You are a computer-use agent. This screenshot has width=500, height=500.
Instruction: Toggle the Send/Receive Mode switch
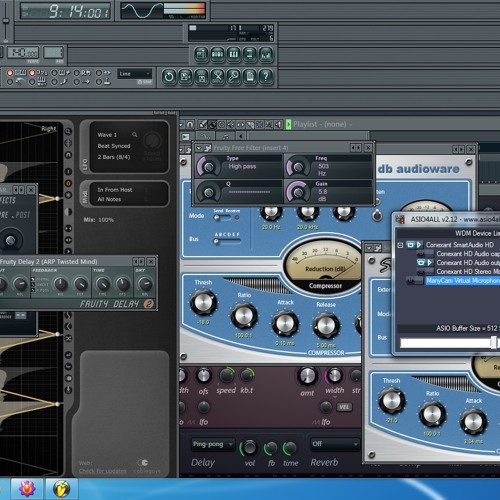pyautogui.click(x=222, y=218)
